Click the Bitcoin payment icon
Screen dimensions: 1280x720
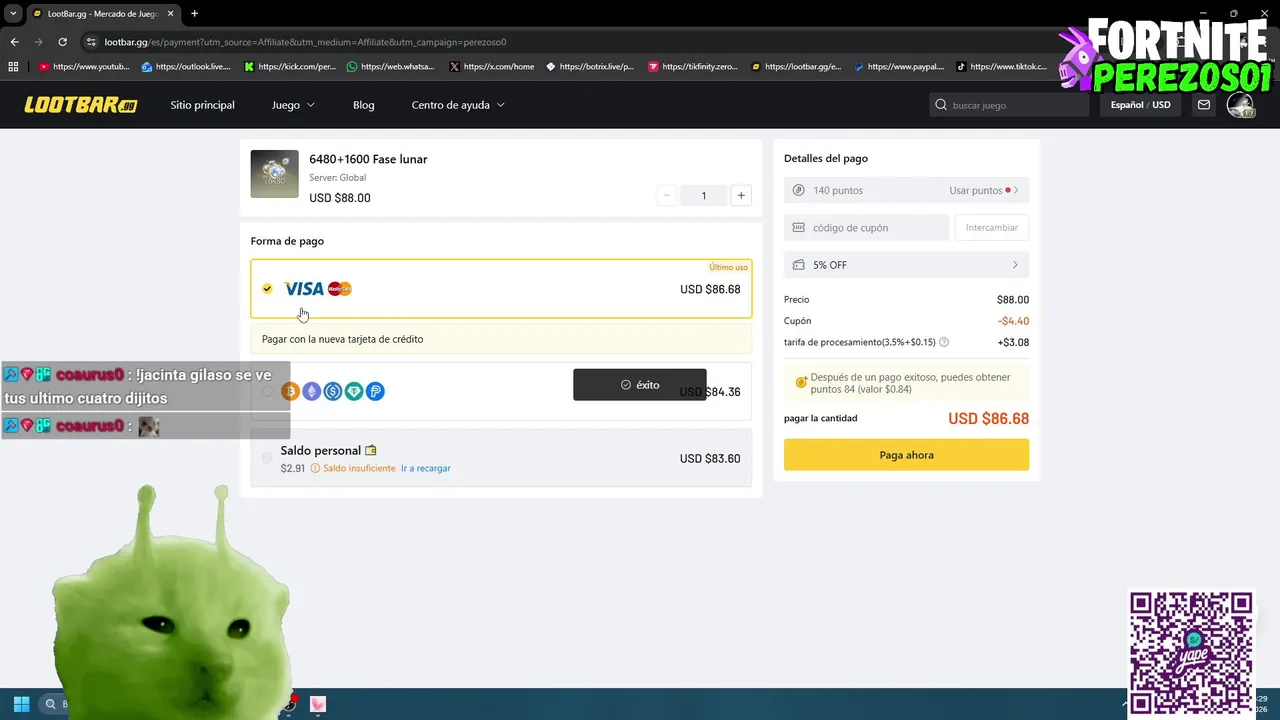[x=290, y=392]
